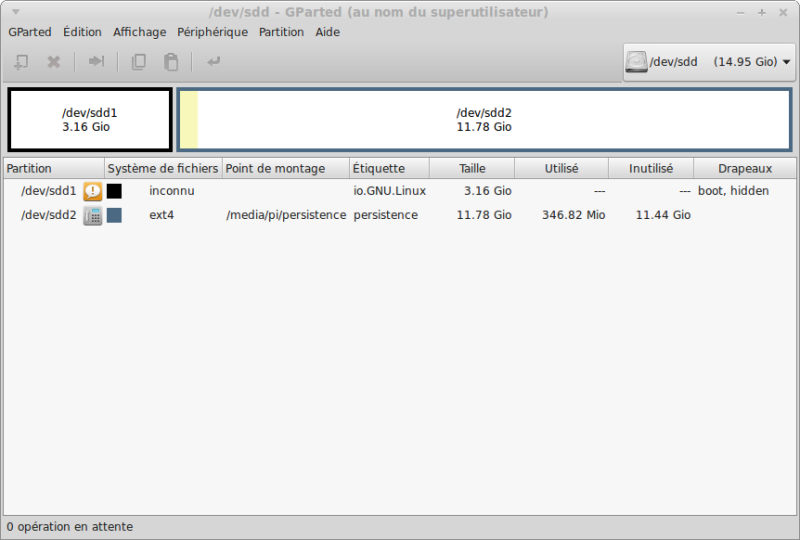Click the mounted keys icon beside /dev/sdd2
This screenshot has height=540, width=800.
pyautogui.click(x=92, y=215)
